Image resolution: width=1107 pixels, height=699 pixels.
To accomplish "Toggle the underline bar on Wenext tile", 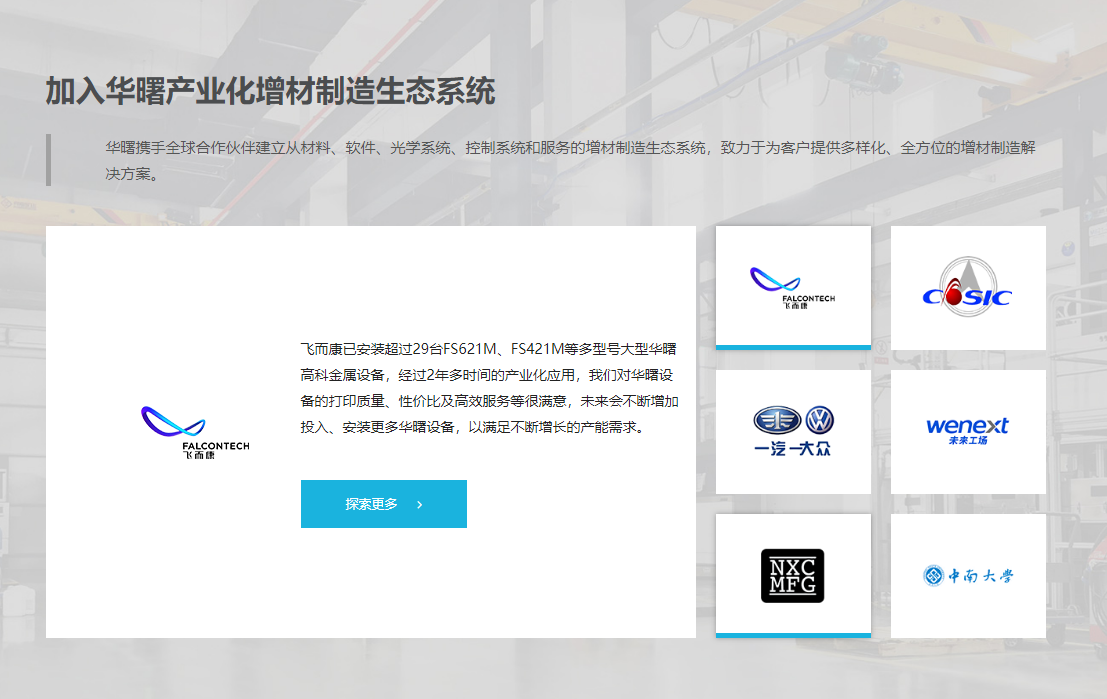I will click(x=966, y=491).
